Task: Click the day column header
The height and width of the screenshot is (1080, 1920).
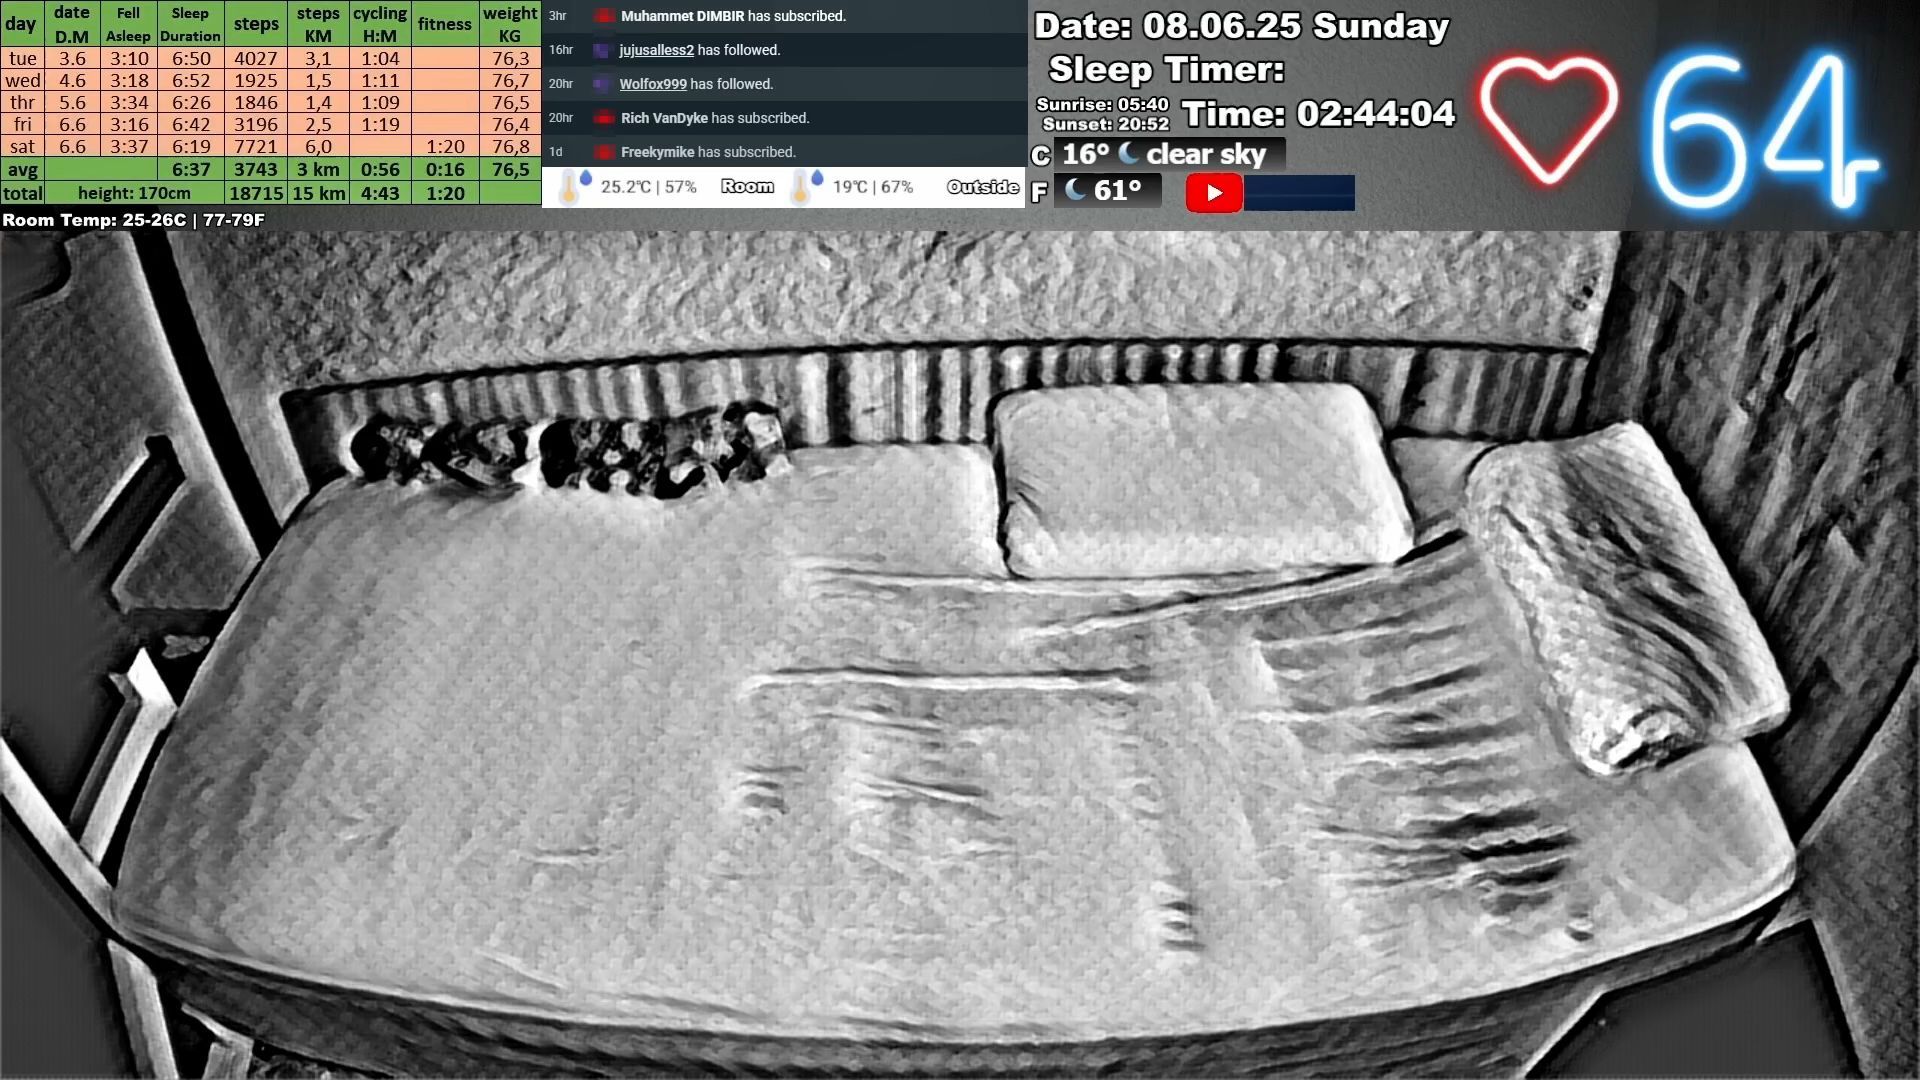Action: coord(22,23)
